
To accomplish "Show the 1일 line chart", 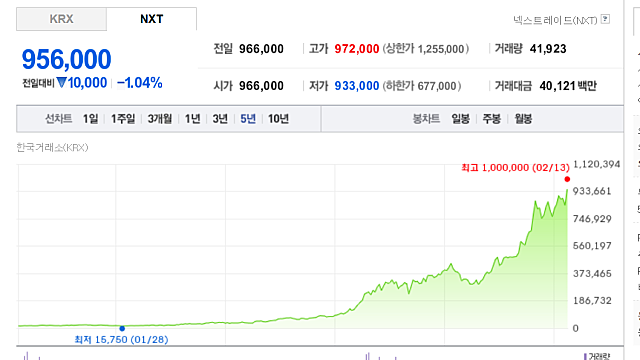I will (x=91, y=119).
